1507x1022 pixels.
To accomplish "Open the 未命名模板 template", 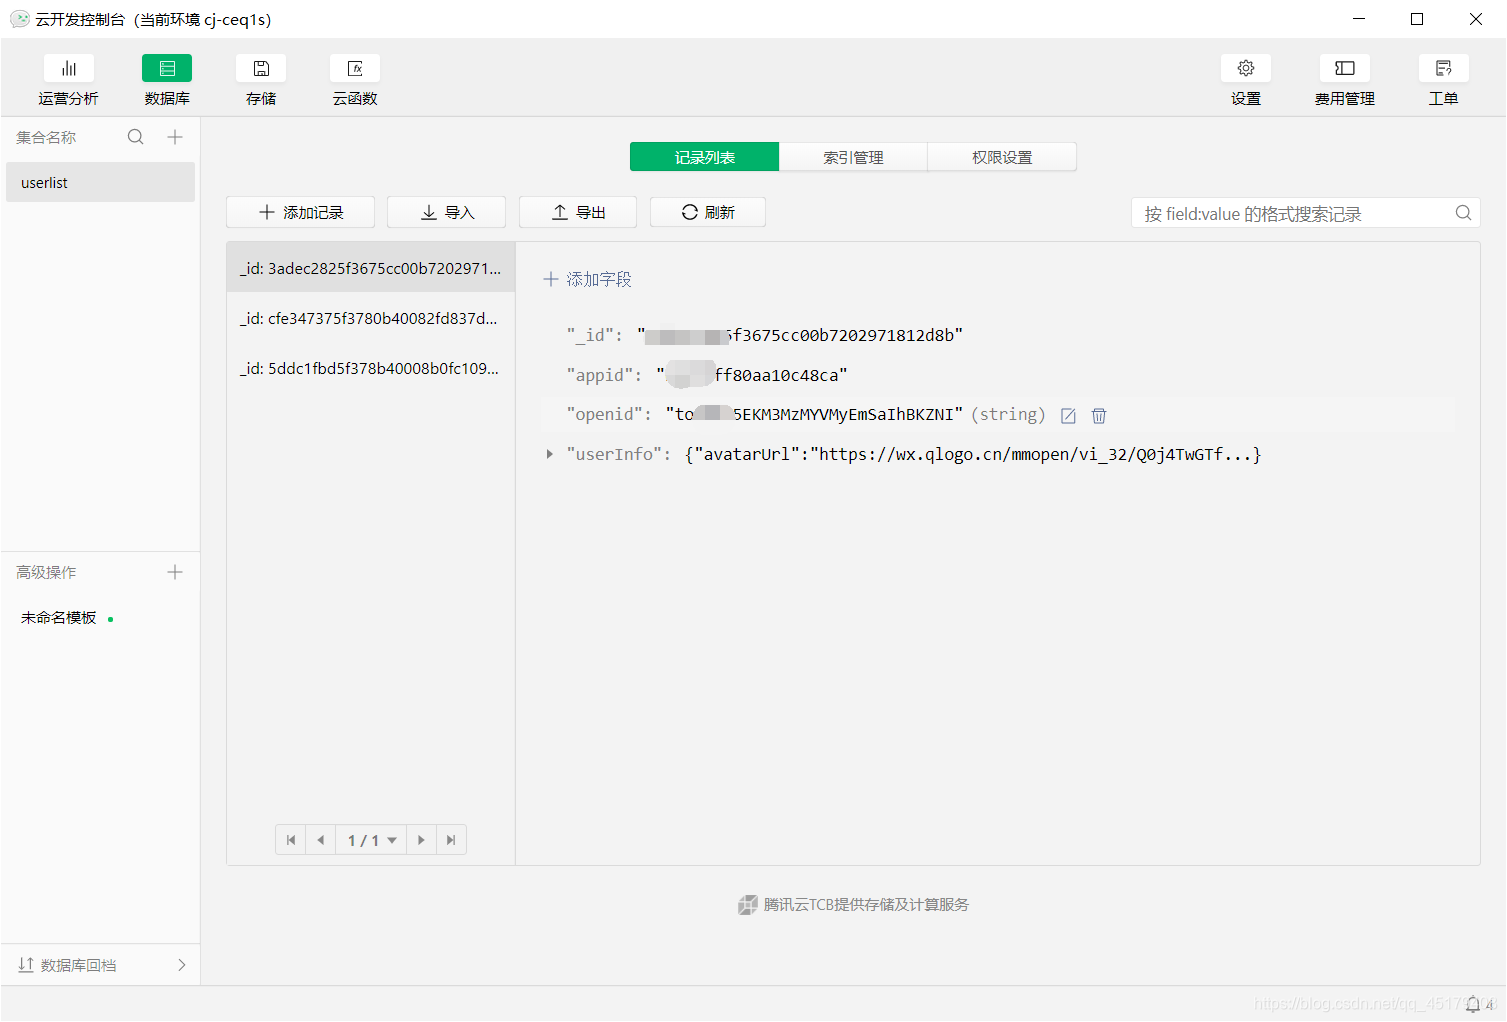I will click(59, 618).
